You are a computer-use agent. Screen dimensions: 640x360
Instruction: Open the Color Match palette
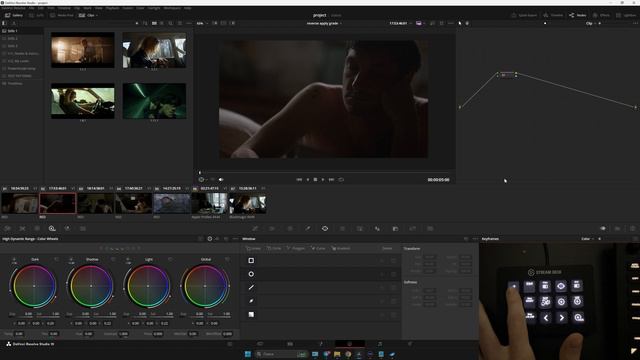22,229
